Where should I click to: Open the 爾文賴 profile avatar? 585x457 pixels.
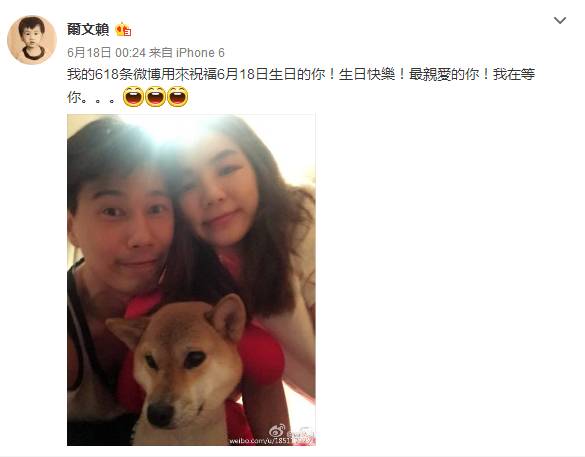[x=32, y=40]
